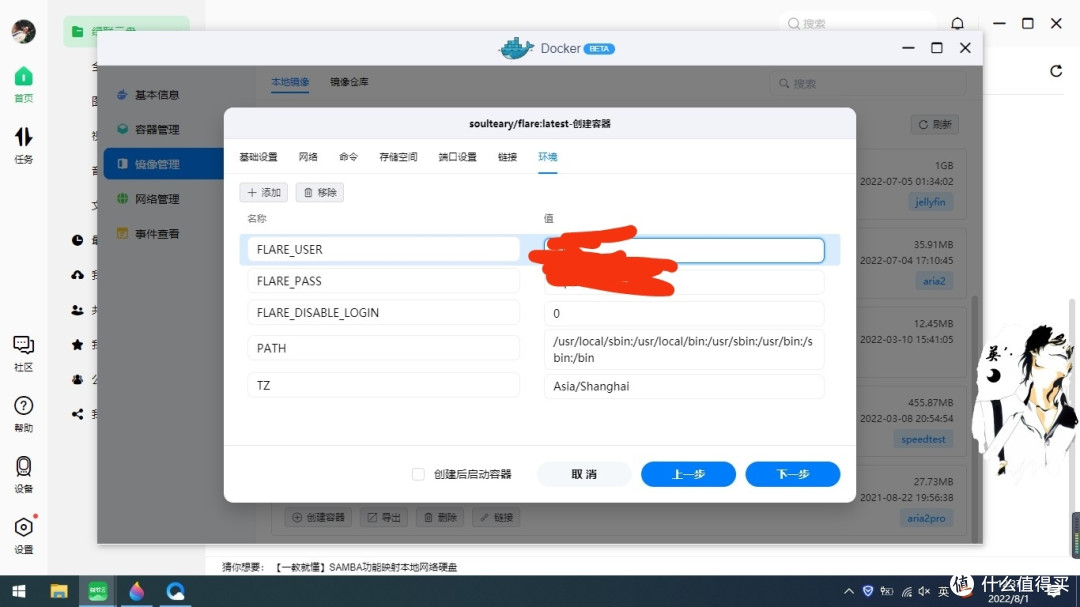Click the flame droplet taskbar icon

136,591
